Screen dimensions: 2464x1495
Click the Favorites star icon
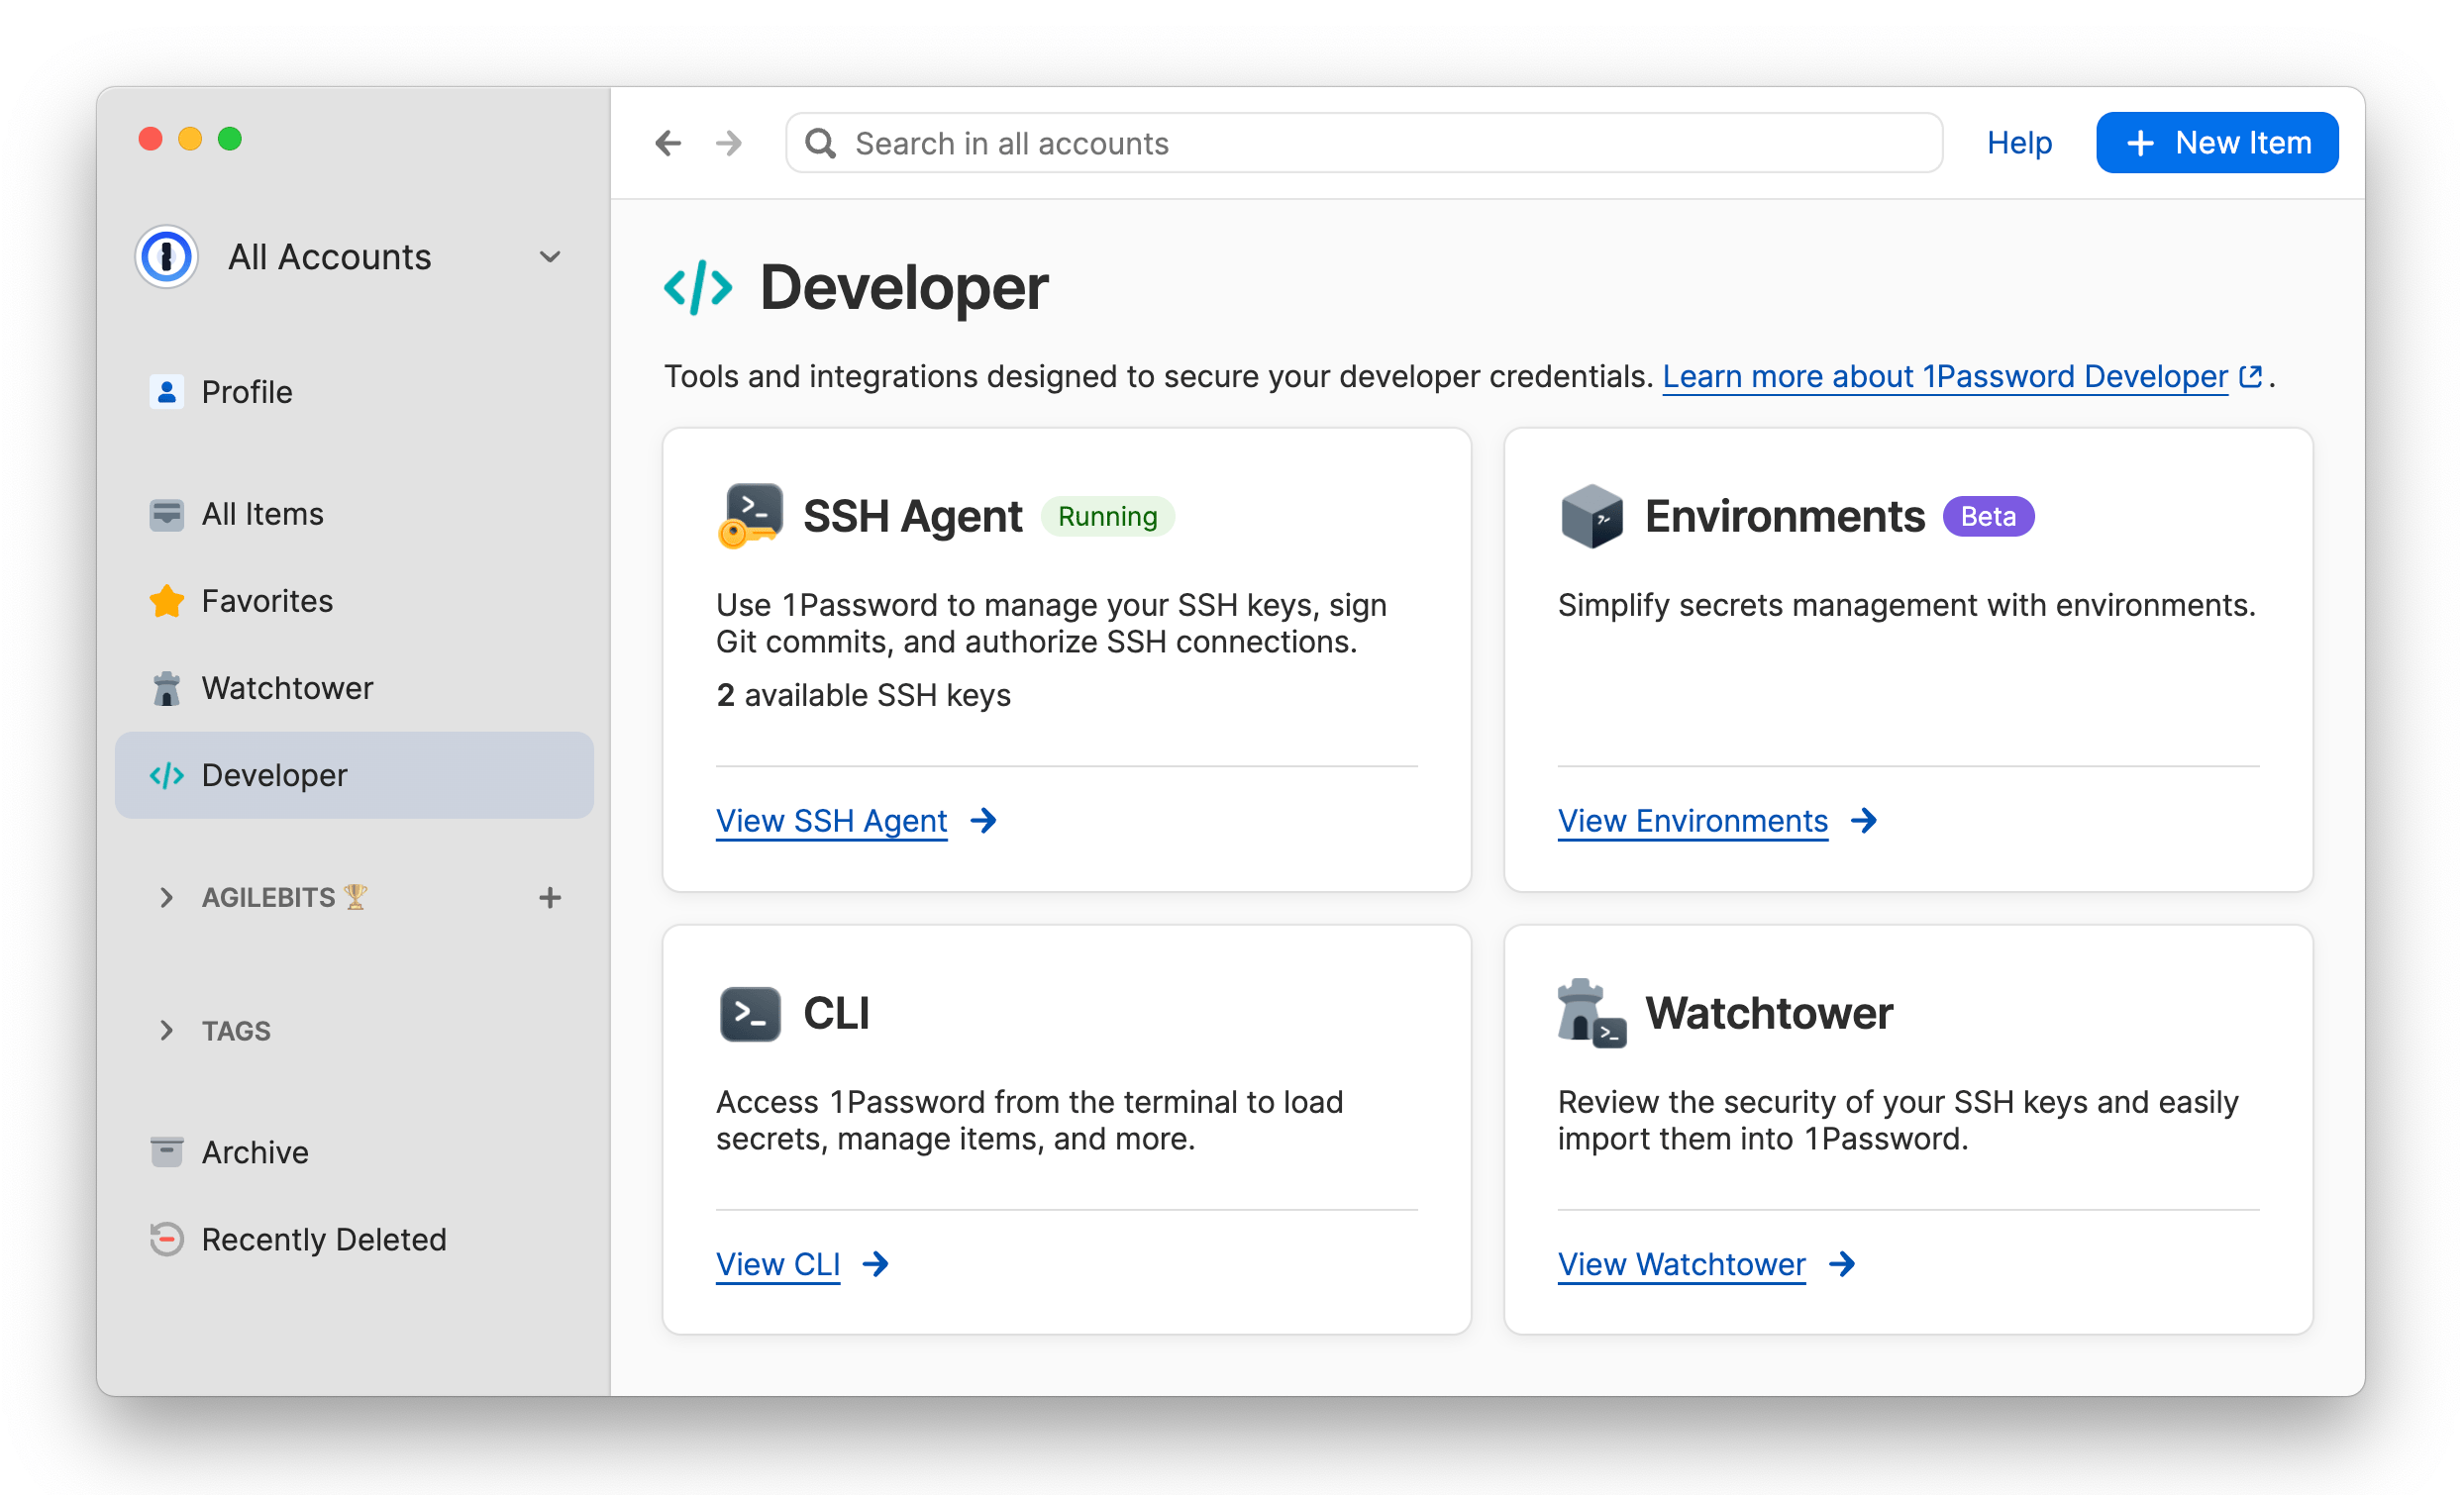[x=166, y=601]
